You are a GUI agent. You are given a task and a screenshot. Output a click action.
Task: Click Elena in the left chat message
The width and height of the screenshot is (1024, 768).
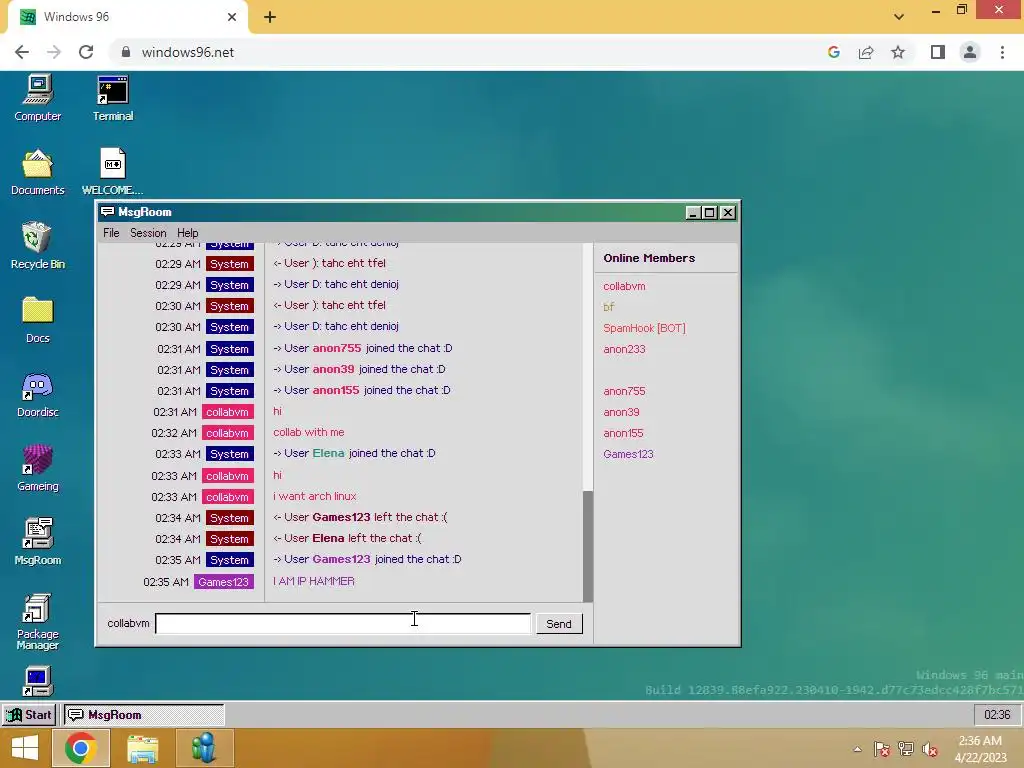point(328,538)
